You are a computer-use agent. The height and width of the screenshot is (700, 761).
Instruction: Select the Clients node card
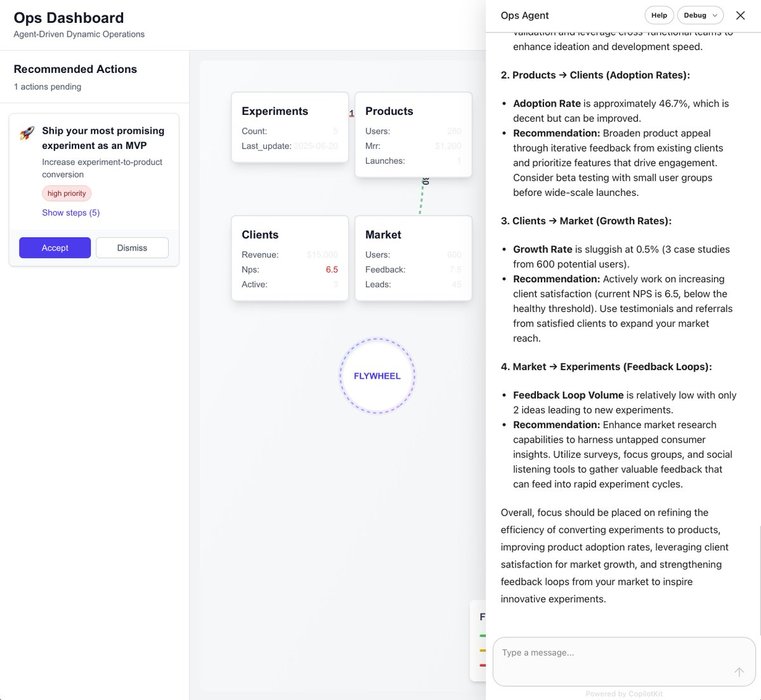(x=290, y=258)
